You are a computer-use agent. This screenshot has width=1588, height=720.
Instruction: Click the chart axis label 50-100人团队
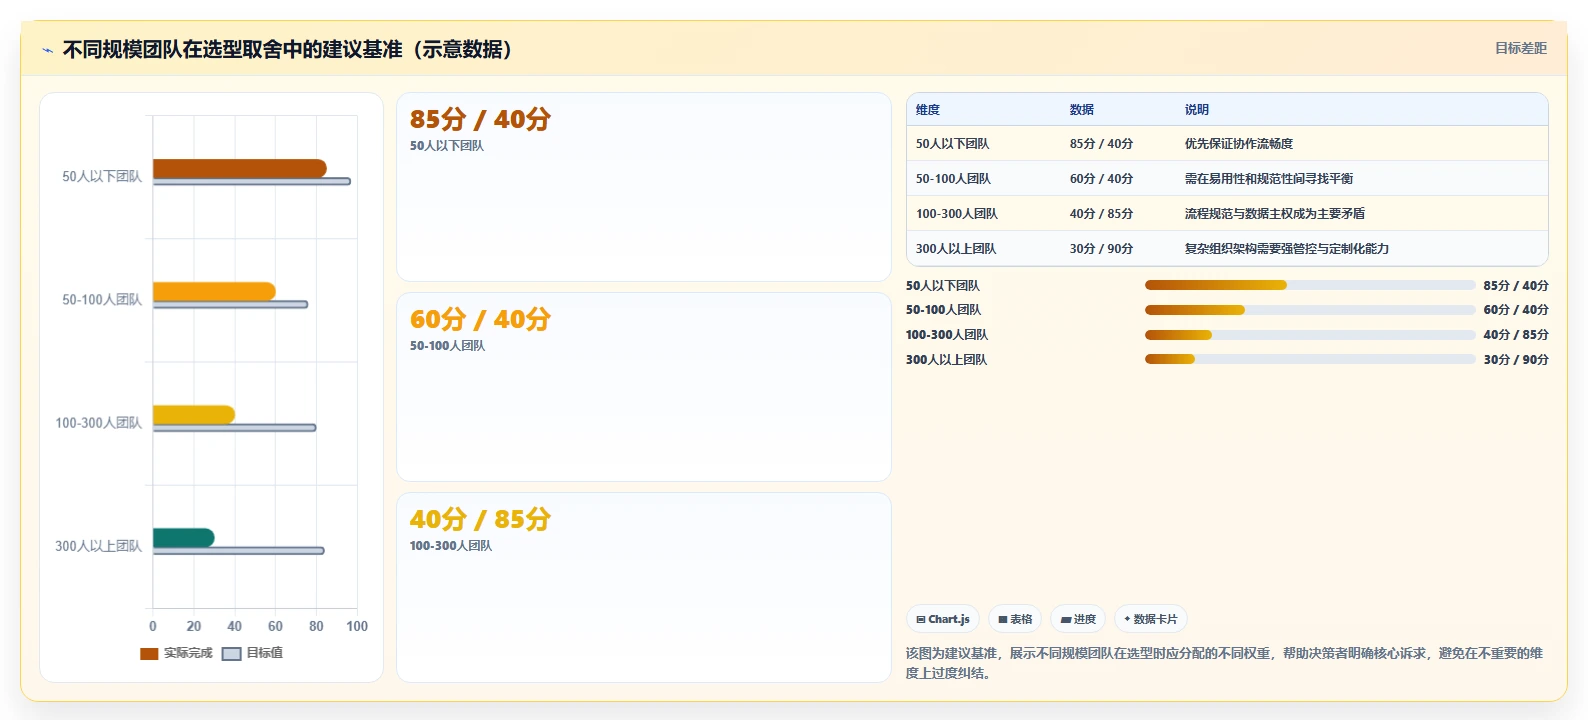click(102, 300)
